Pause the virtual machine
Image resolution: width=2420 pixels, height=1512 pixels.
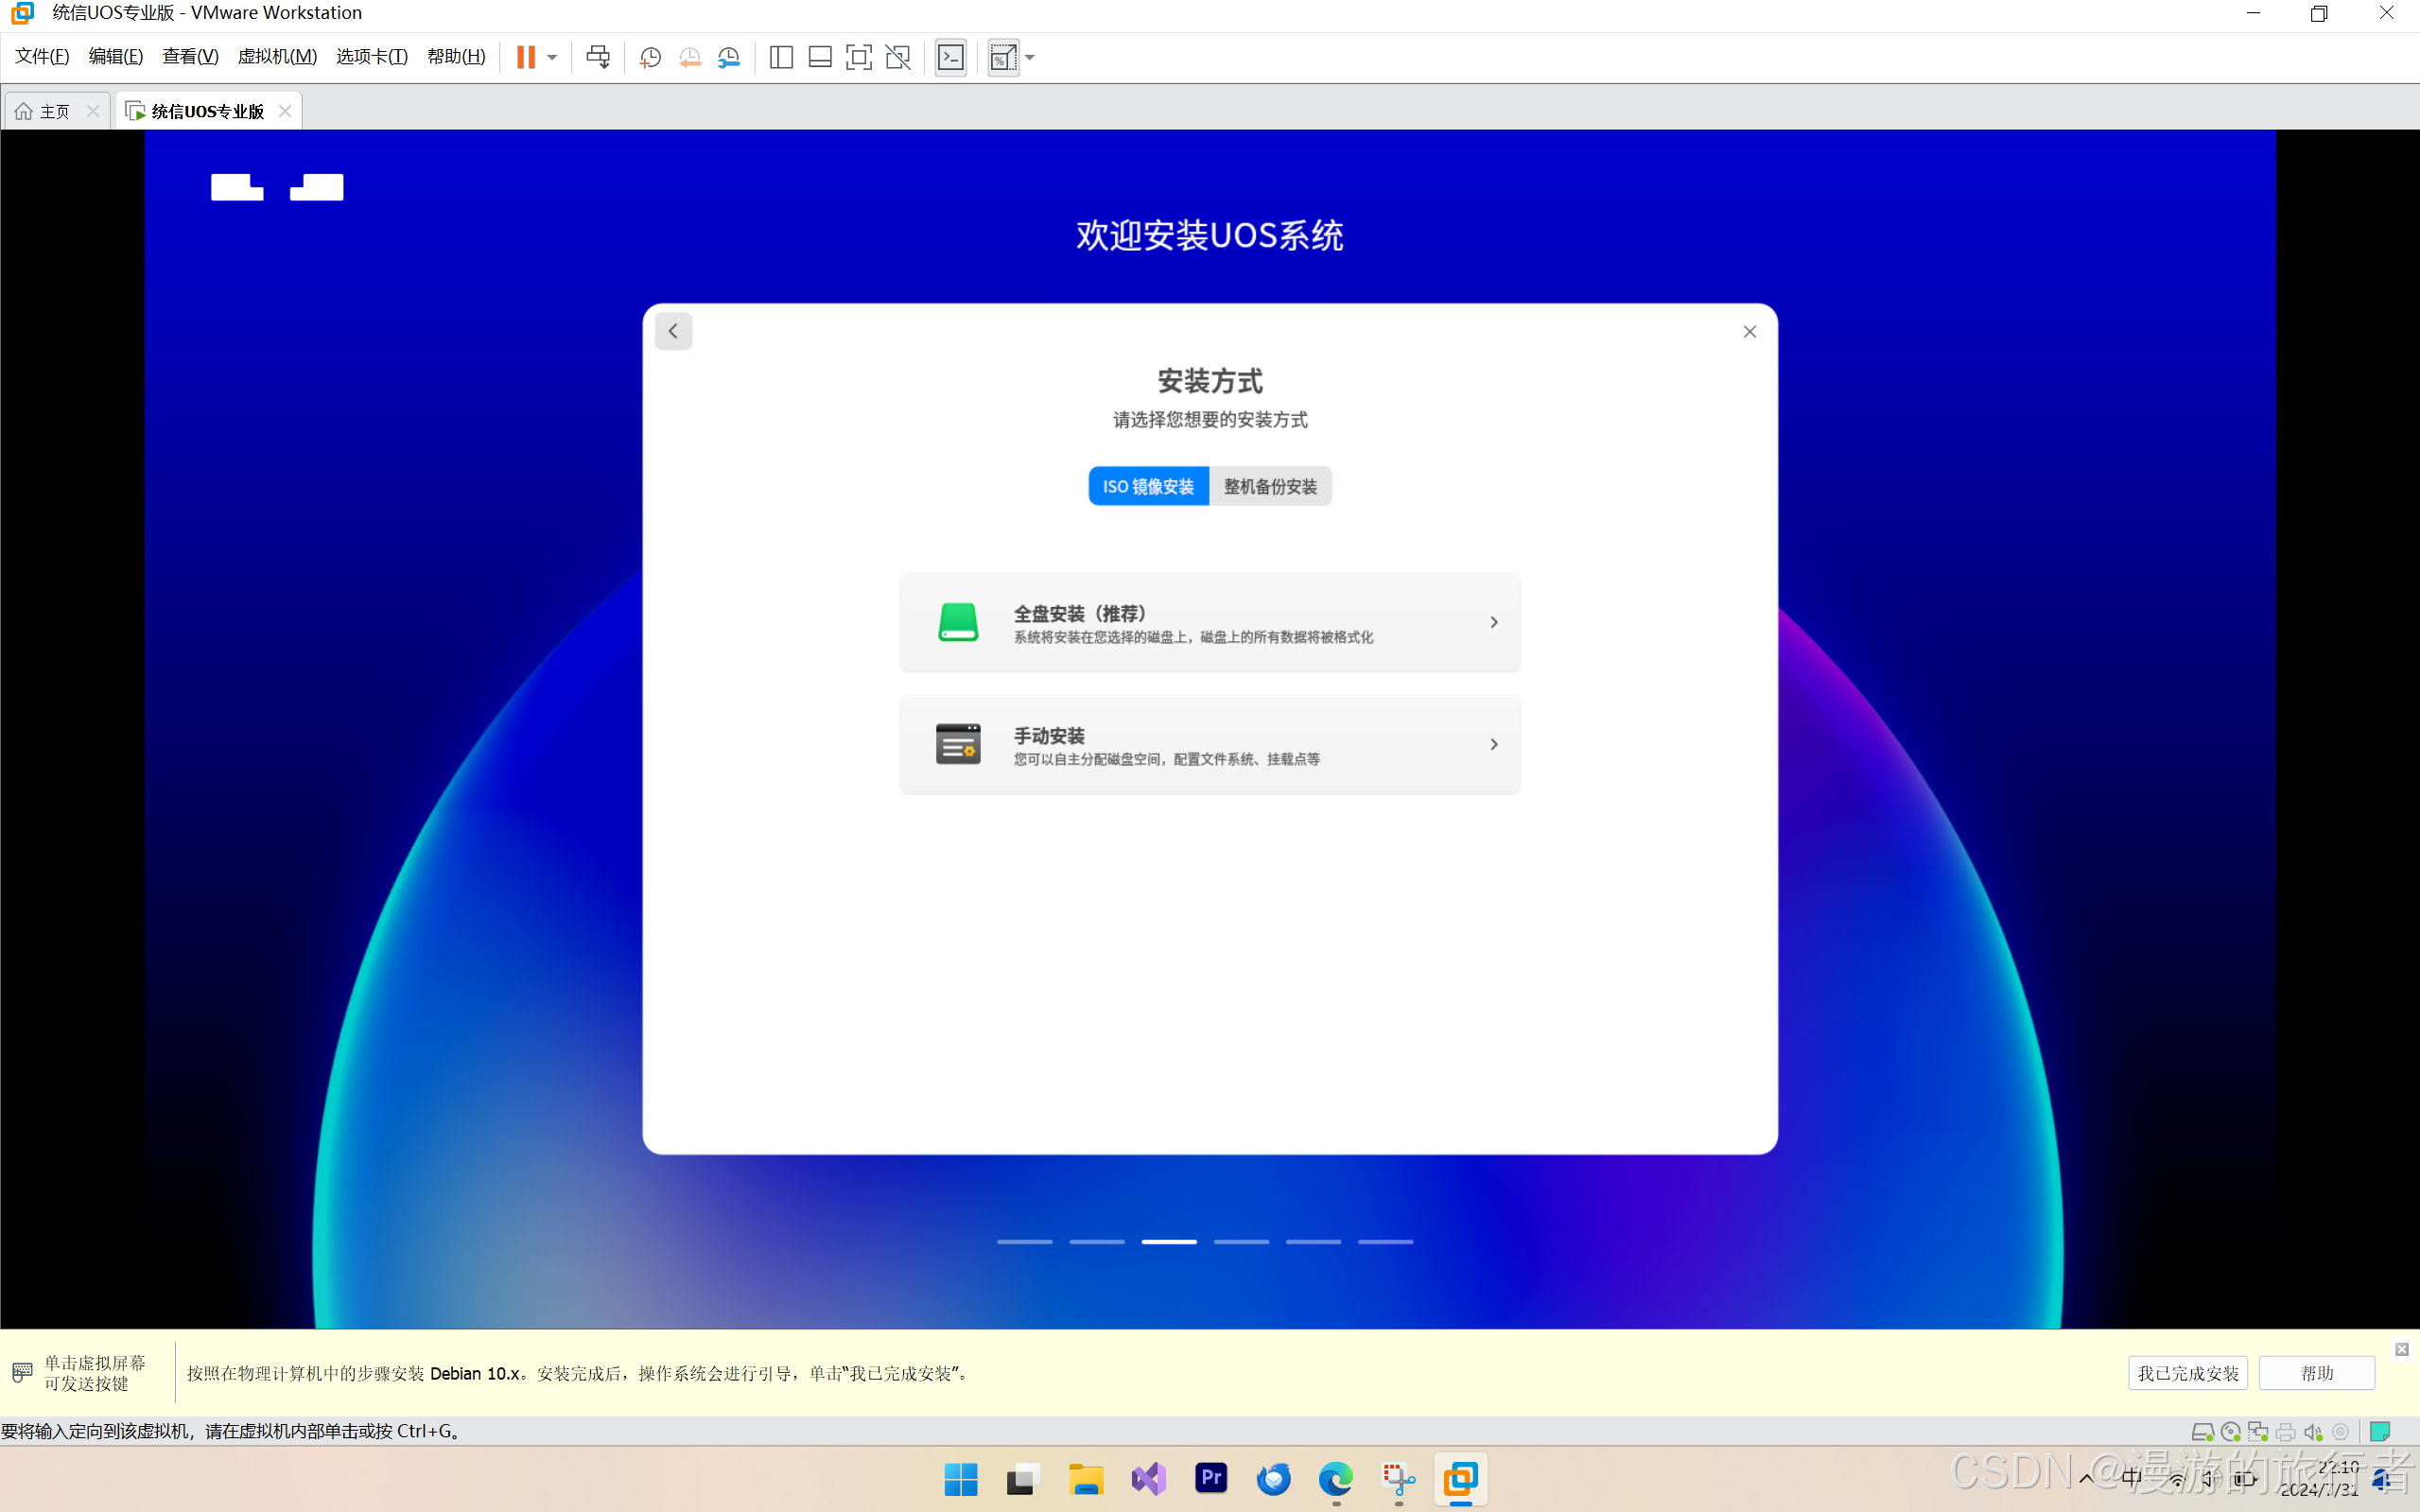click(525, 57)
